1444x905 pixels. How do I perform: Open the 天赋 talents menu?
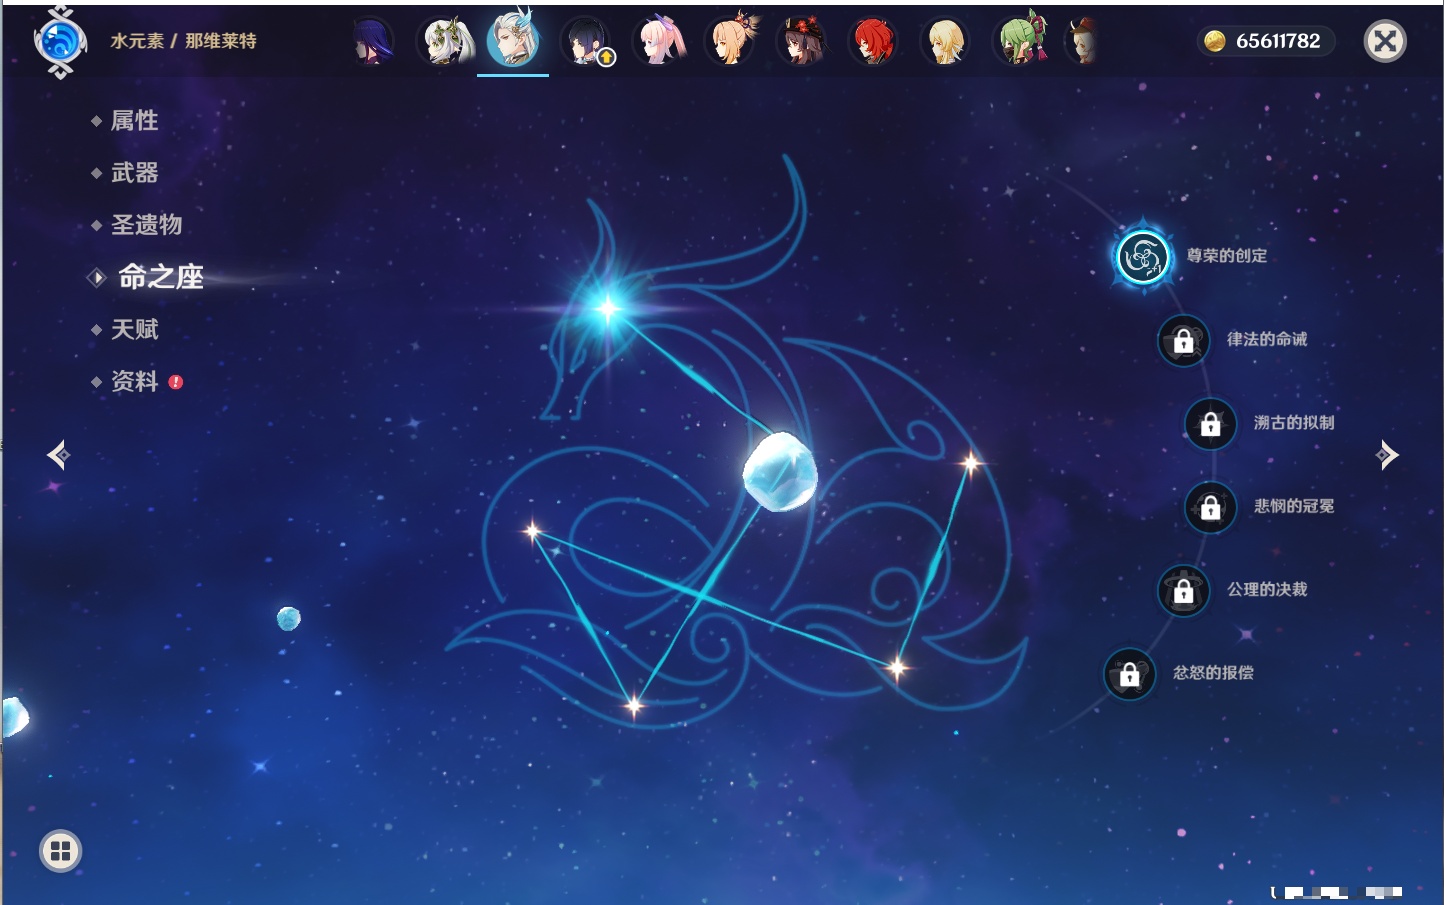(x=134, y=329)
